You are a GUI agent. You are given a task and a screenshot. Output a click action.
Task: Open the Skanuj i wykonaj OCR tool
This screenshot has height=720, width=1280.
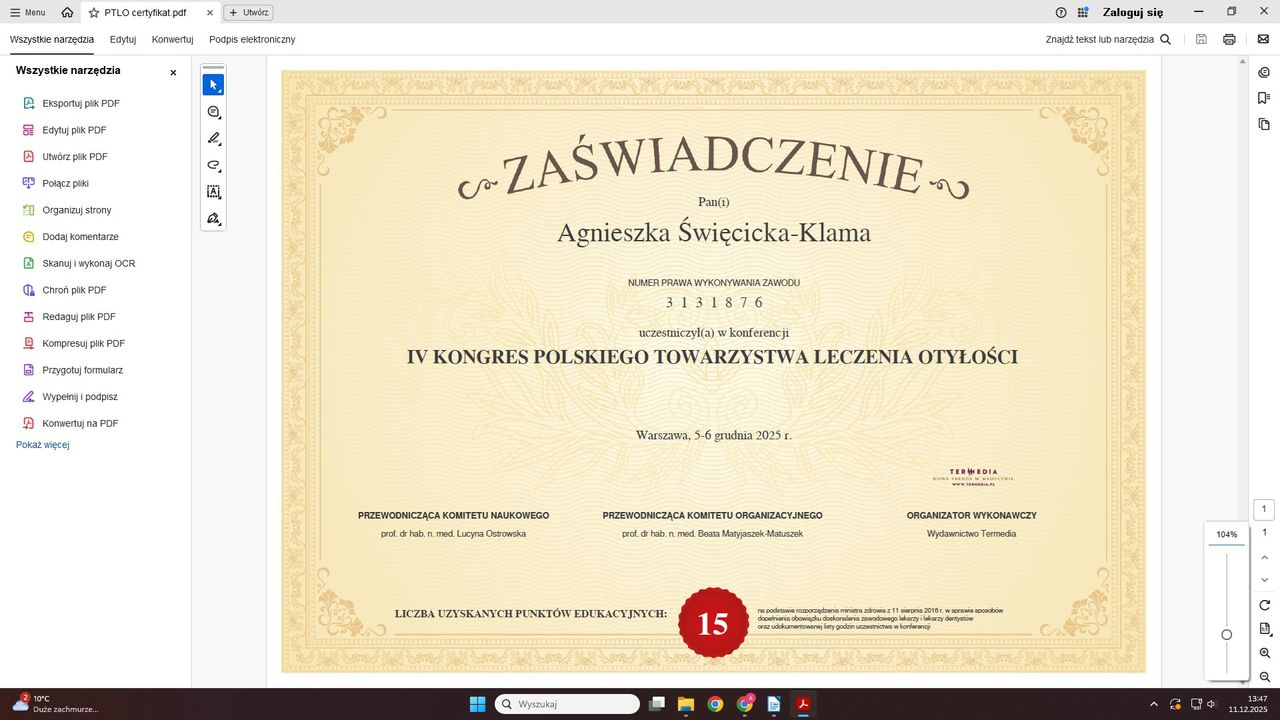coord(88,263)
